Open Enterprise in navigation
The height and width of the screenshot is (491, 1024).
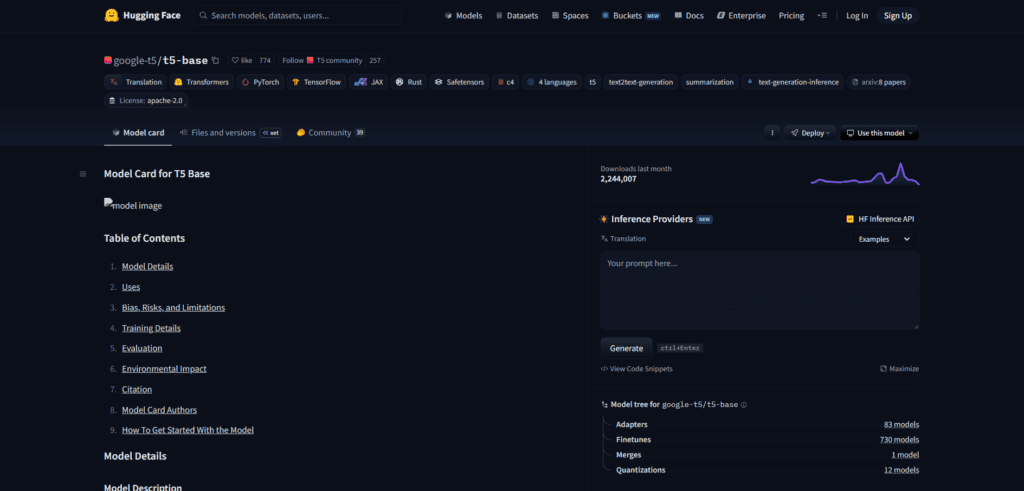pyautogui.click(x=741, y=16)
